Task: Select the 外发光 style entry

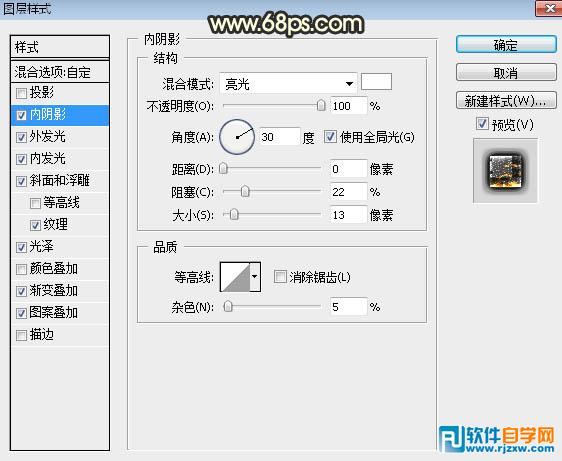Action: coord(60,137)
